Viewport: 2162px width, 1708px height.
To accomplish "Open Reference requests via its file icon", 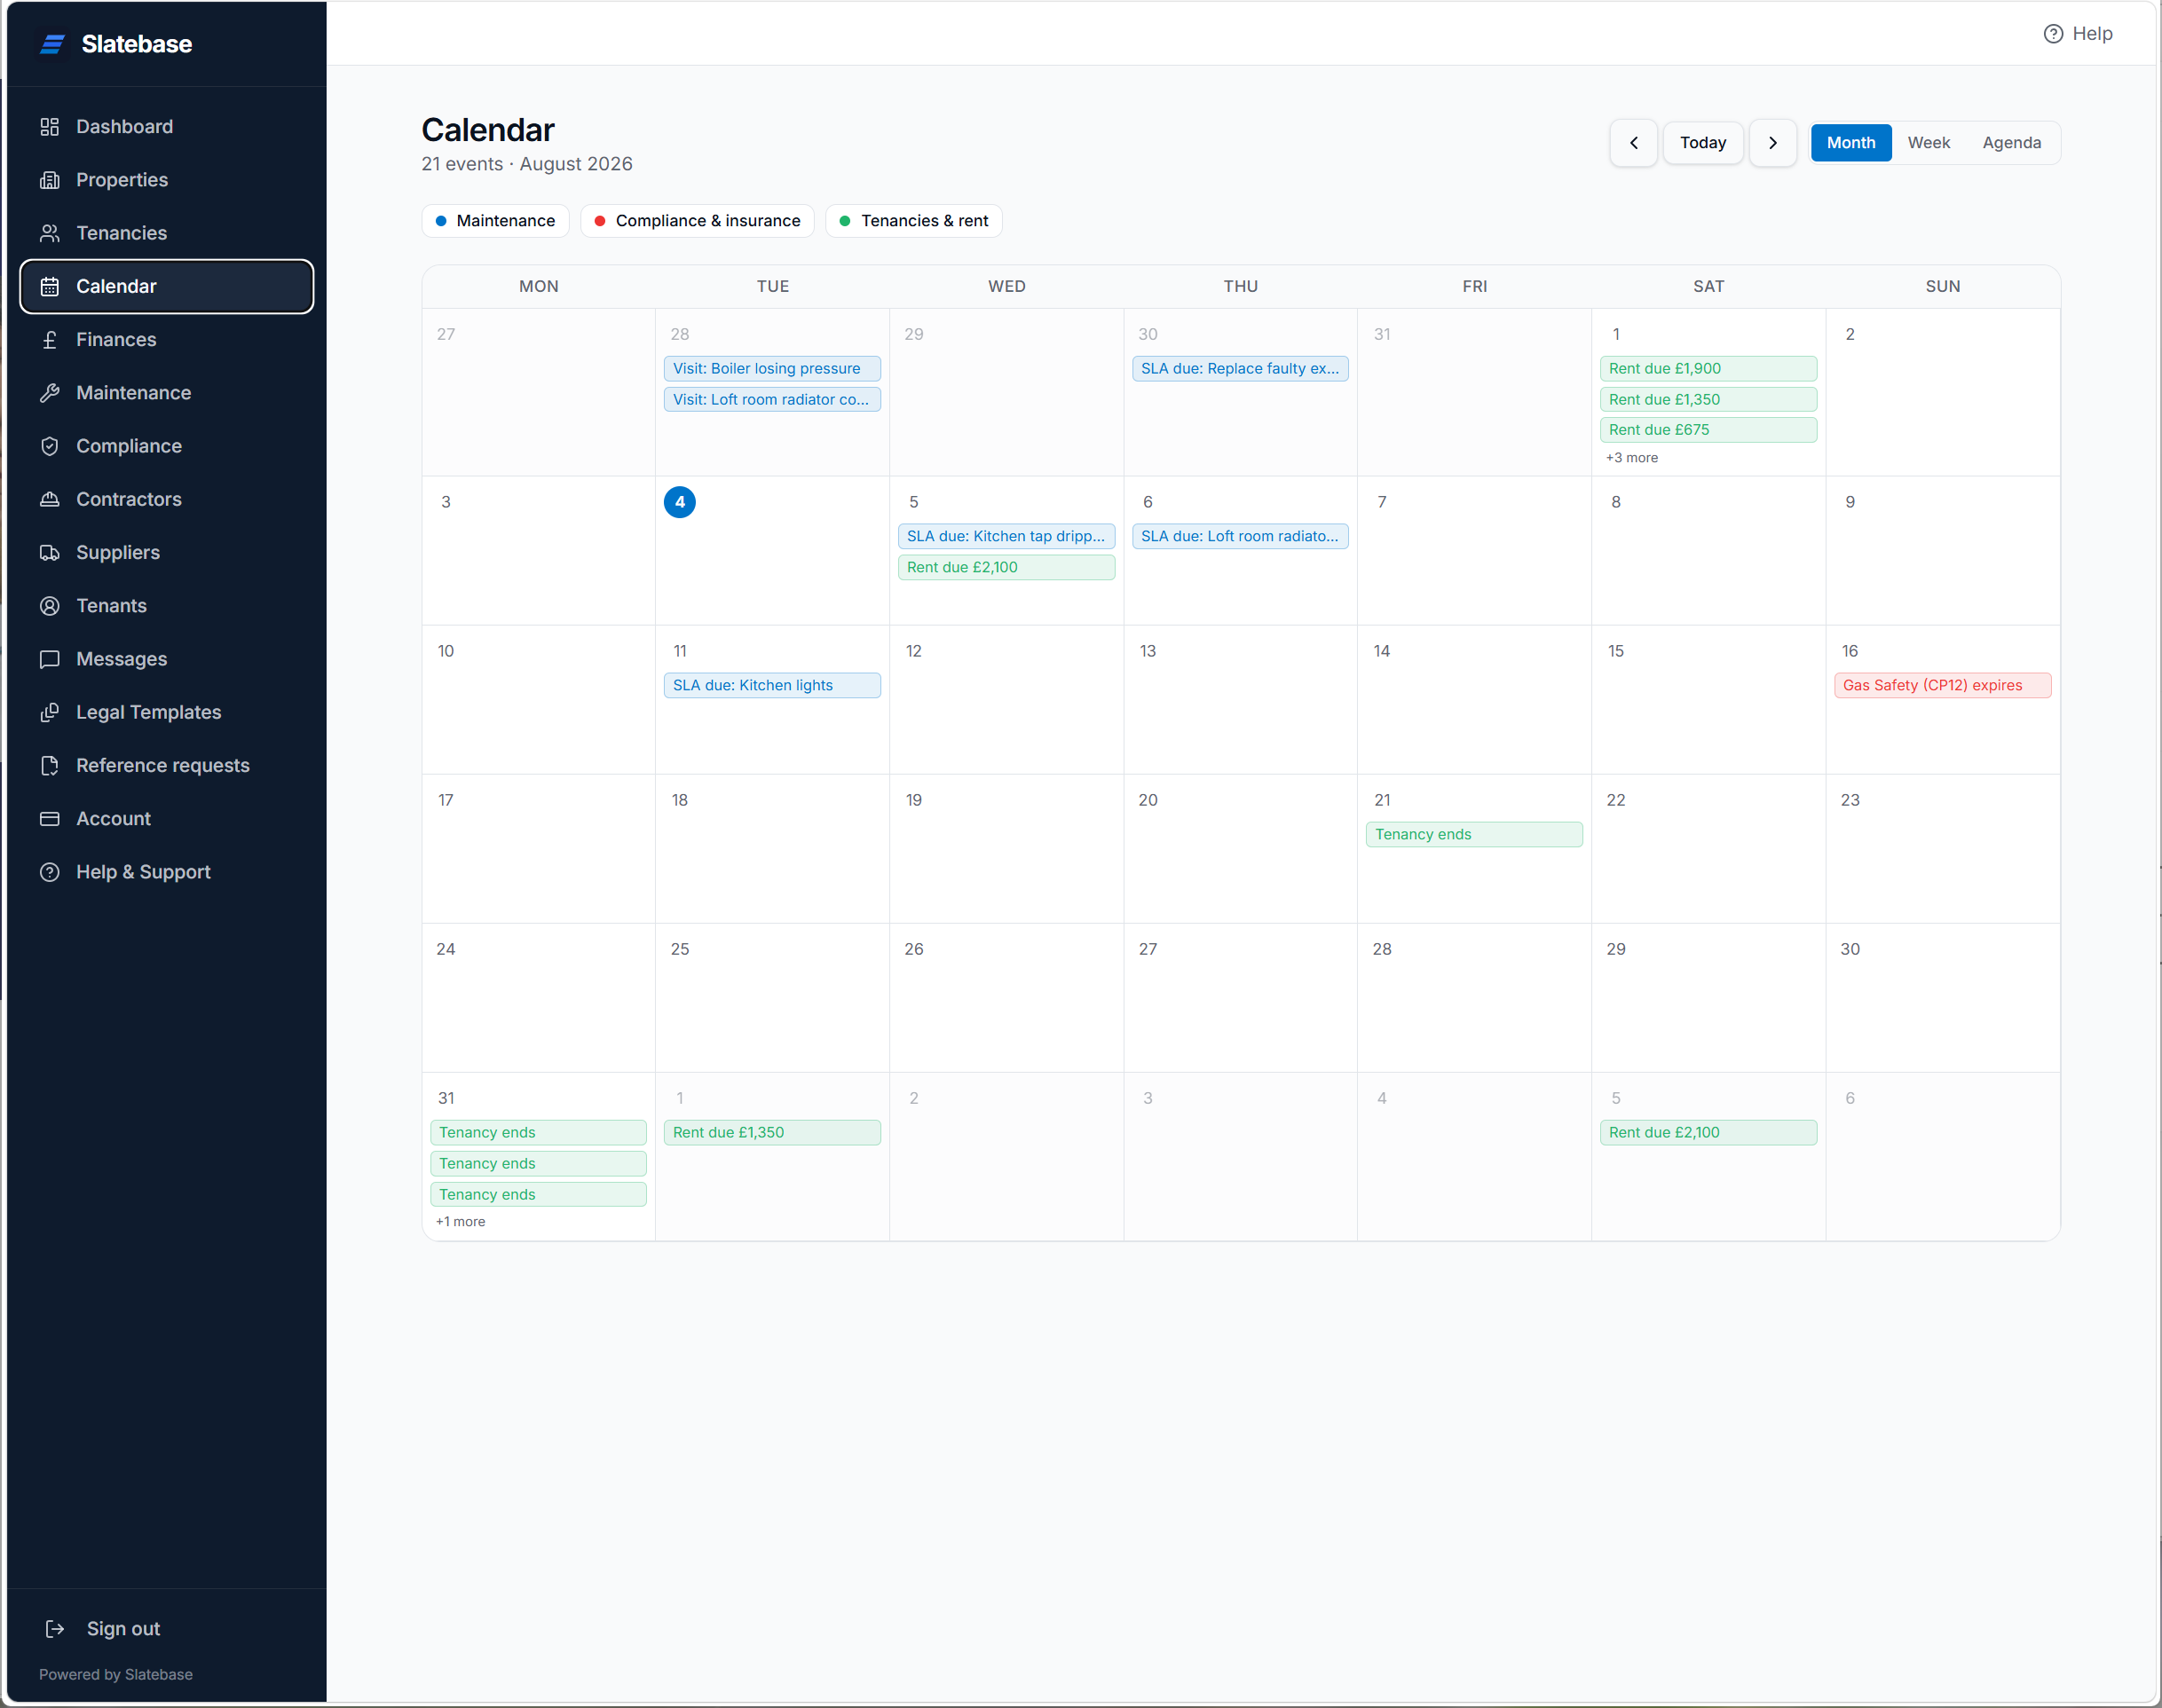I will (x=49, y=765).
